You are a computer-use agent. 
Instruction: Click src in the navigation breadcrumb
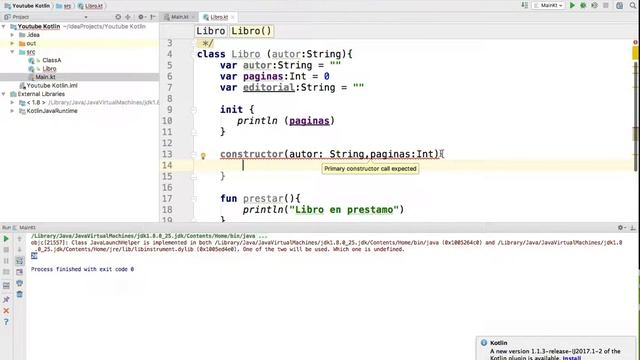(x=64, y=6)
